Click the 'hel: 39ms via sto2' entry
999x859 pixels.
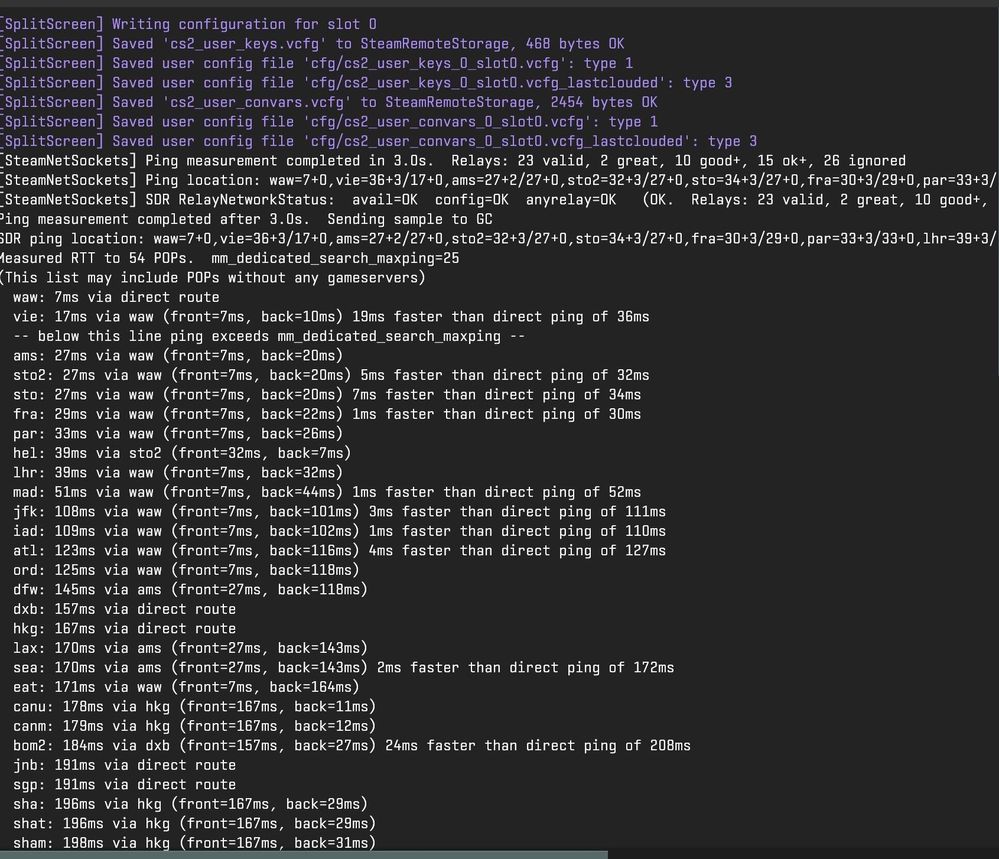coord(182,453)
